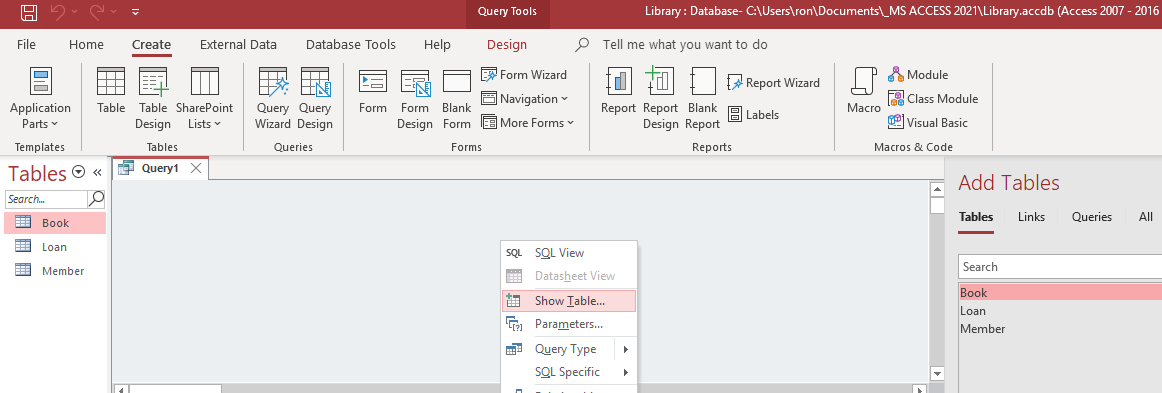Click the navigation pane search magnifier
The image size is (1162, 393).
point(96,199)
